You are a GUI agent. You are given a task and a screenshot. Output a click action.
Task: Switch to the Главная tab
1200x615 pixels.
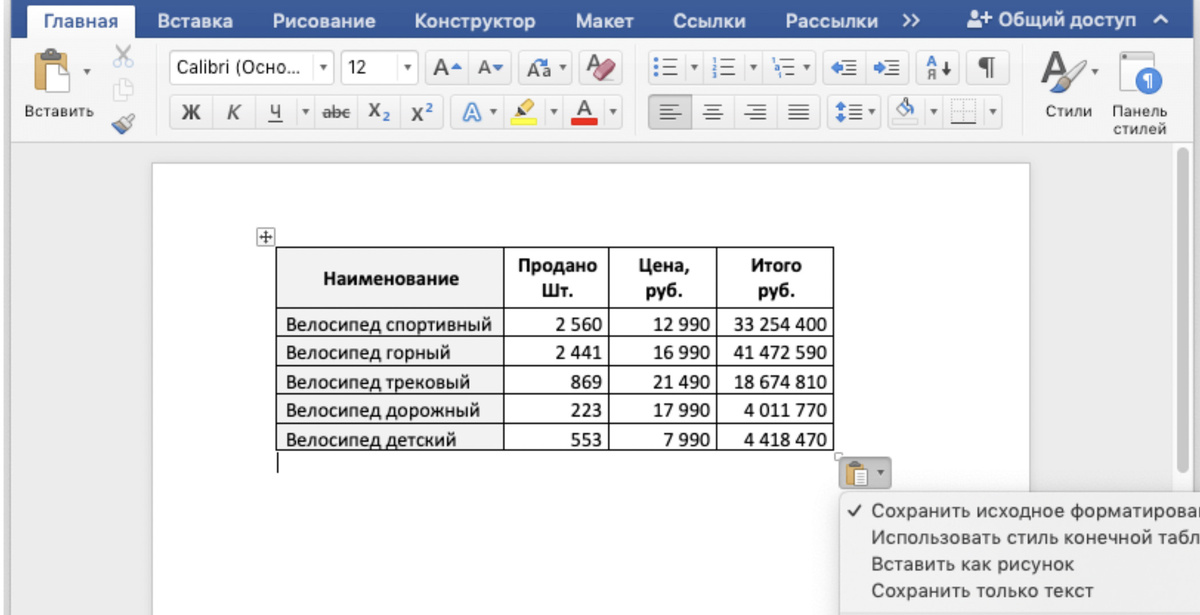(80, 21)
